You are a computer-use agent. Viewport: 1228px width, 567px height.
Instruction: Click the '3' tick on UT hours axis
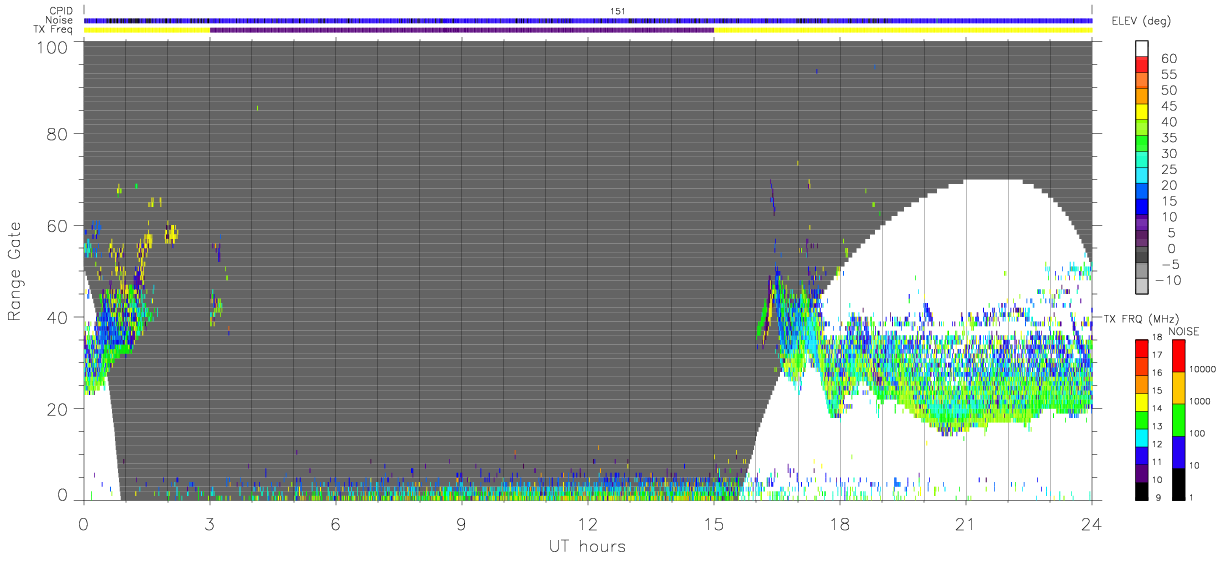point(209,523)
